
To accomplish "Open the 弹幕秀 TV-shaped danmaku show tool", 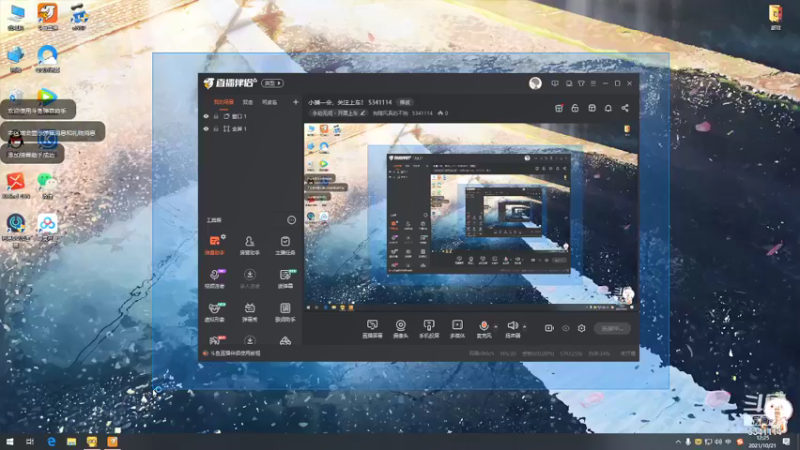I will [x=249, y=312].
